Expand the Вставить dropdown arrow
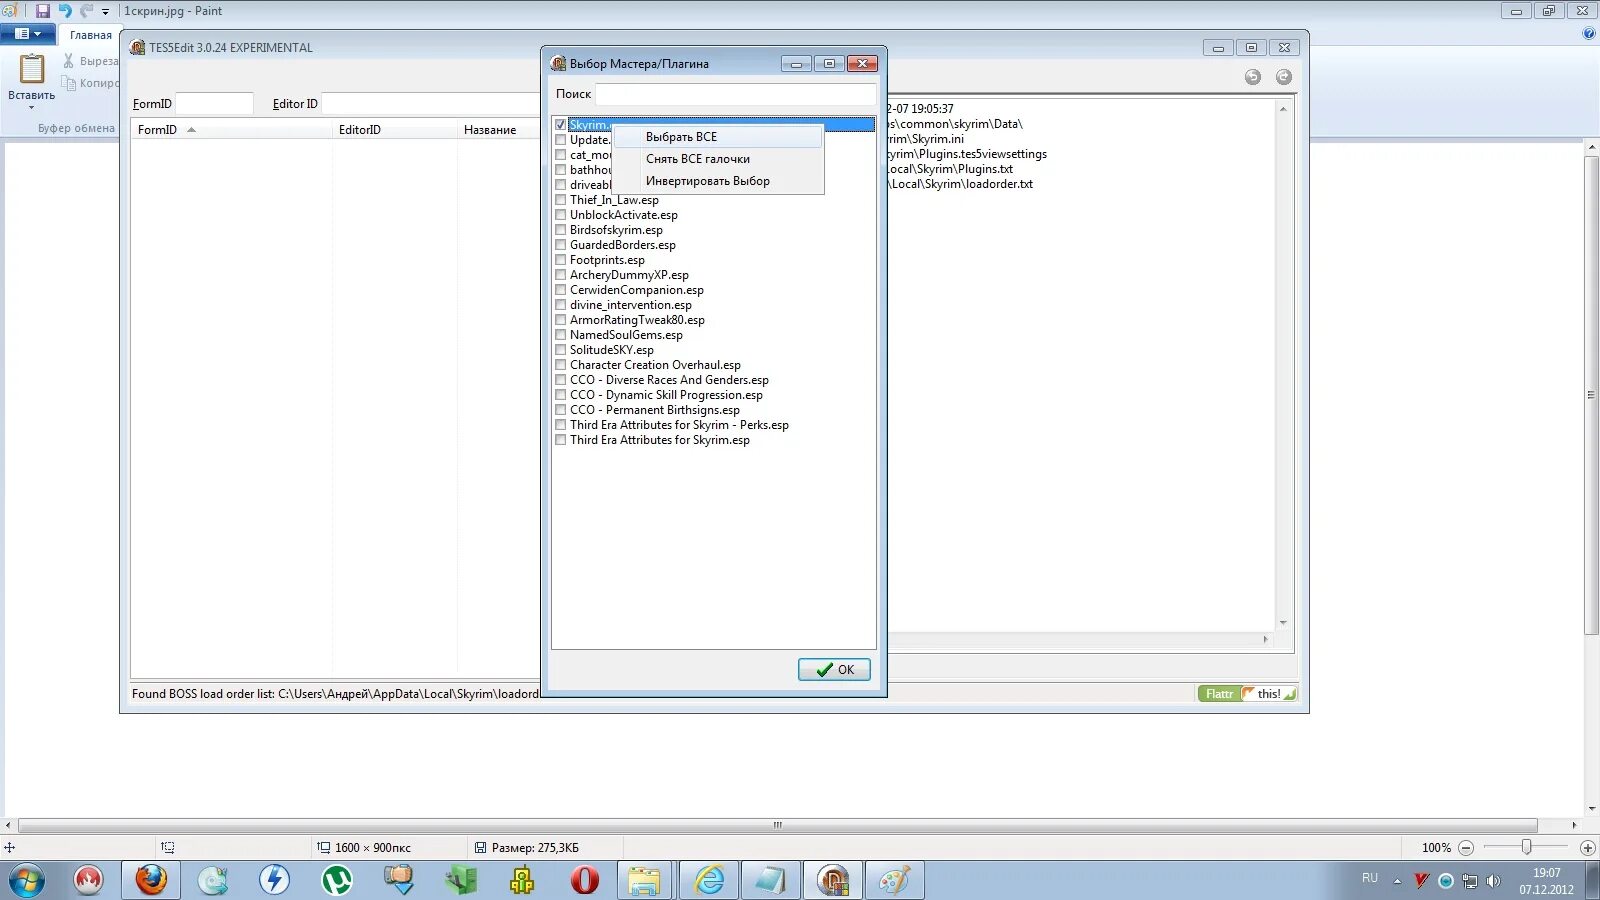Viewport: 1600px width, 900px height. pyautogui.click(x=32, y=107)
